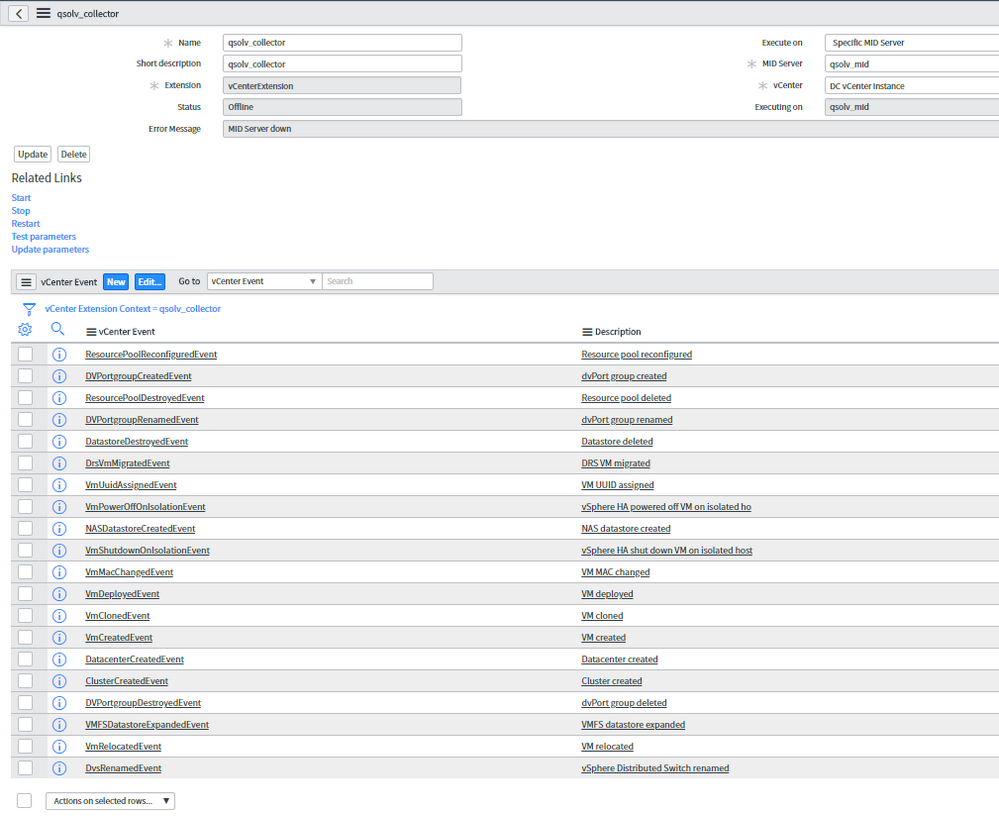Open list personalization gear icon
This screenshot has width=999, height=821.
(22, 328)
